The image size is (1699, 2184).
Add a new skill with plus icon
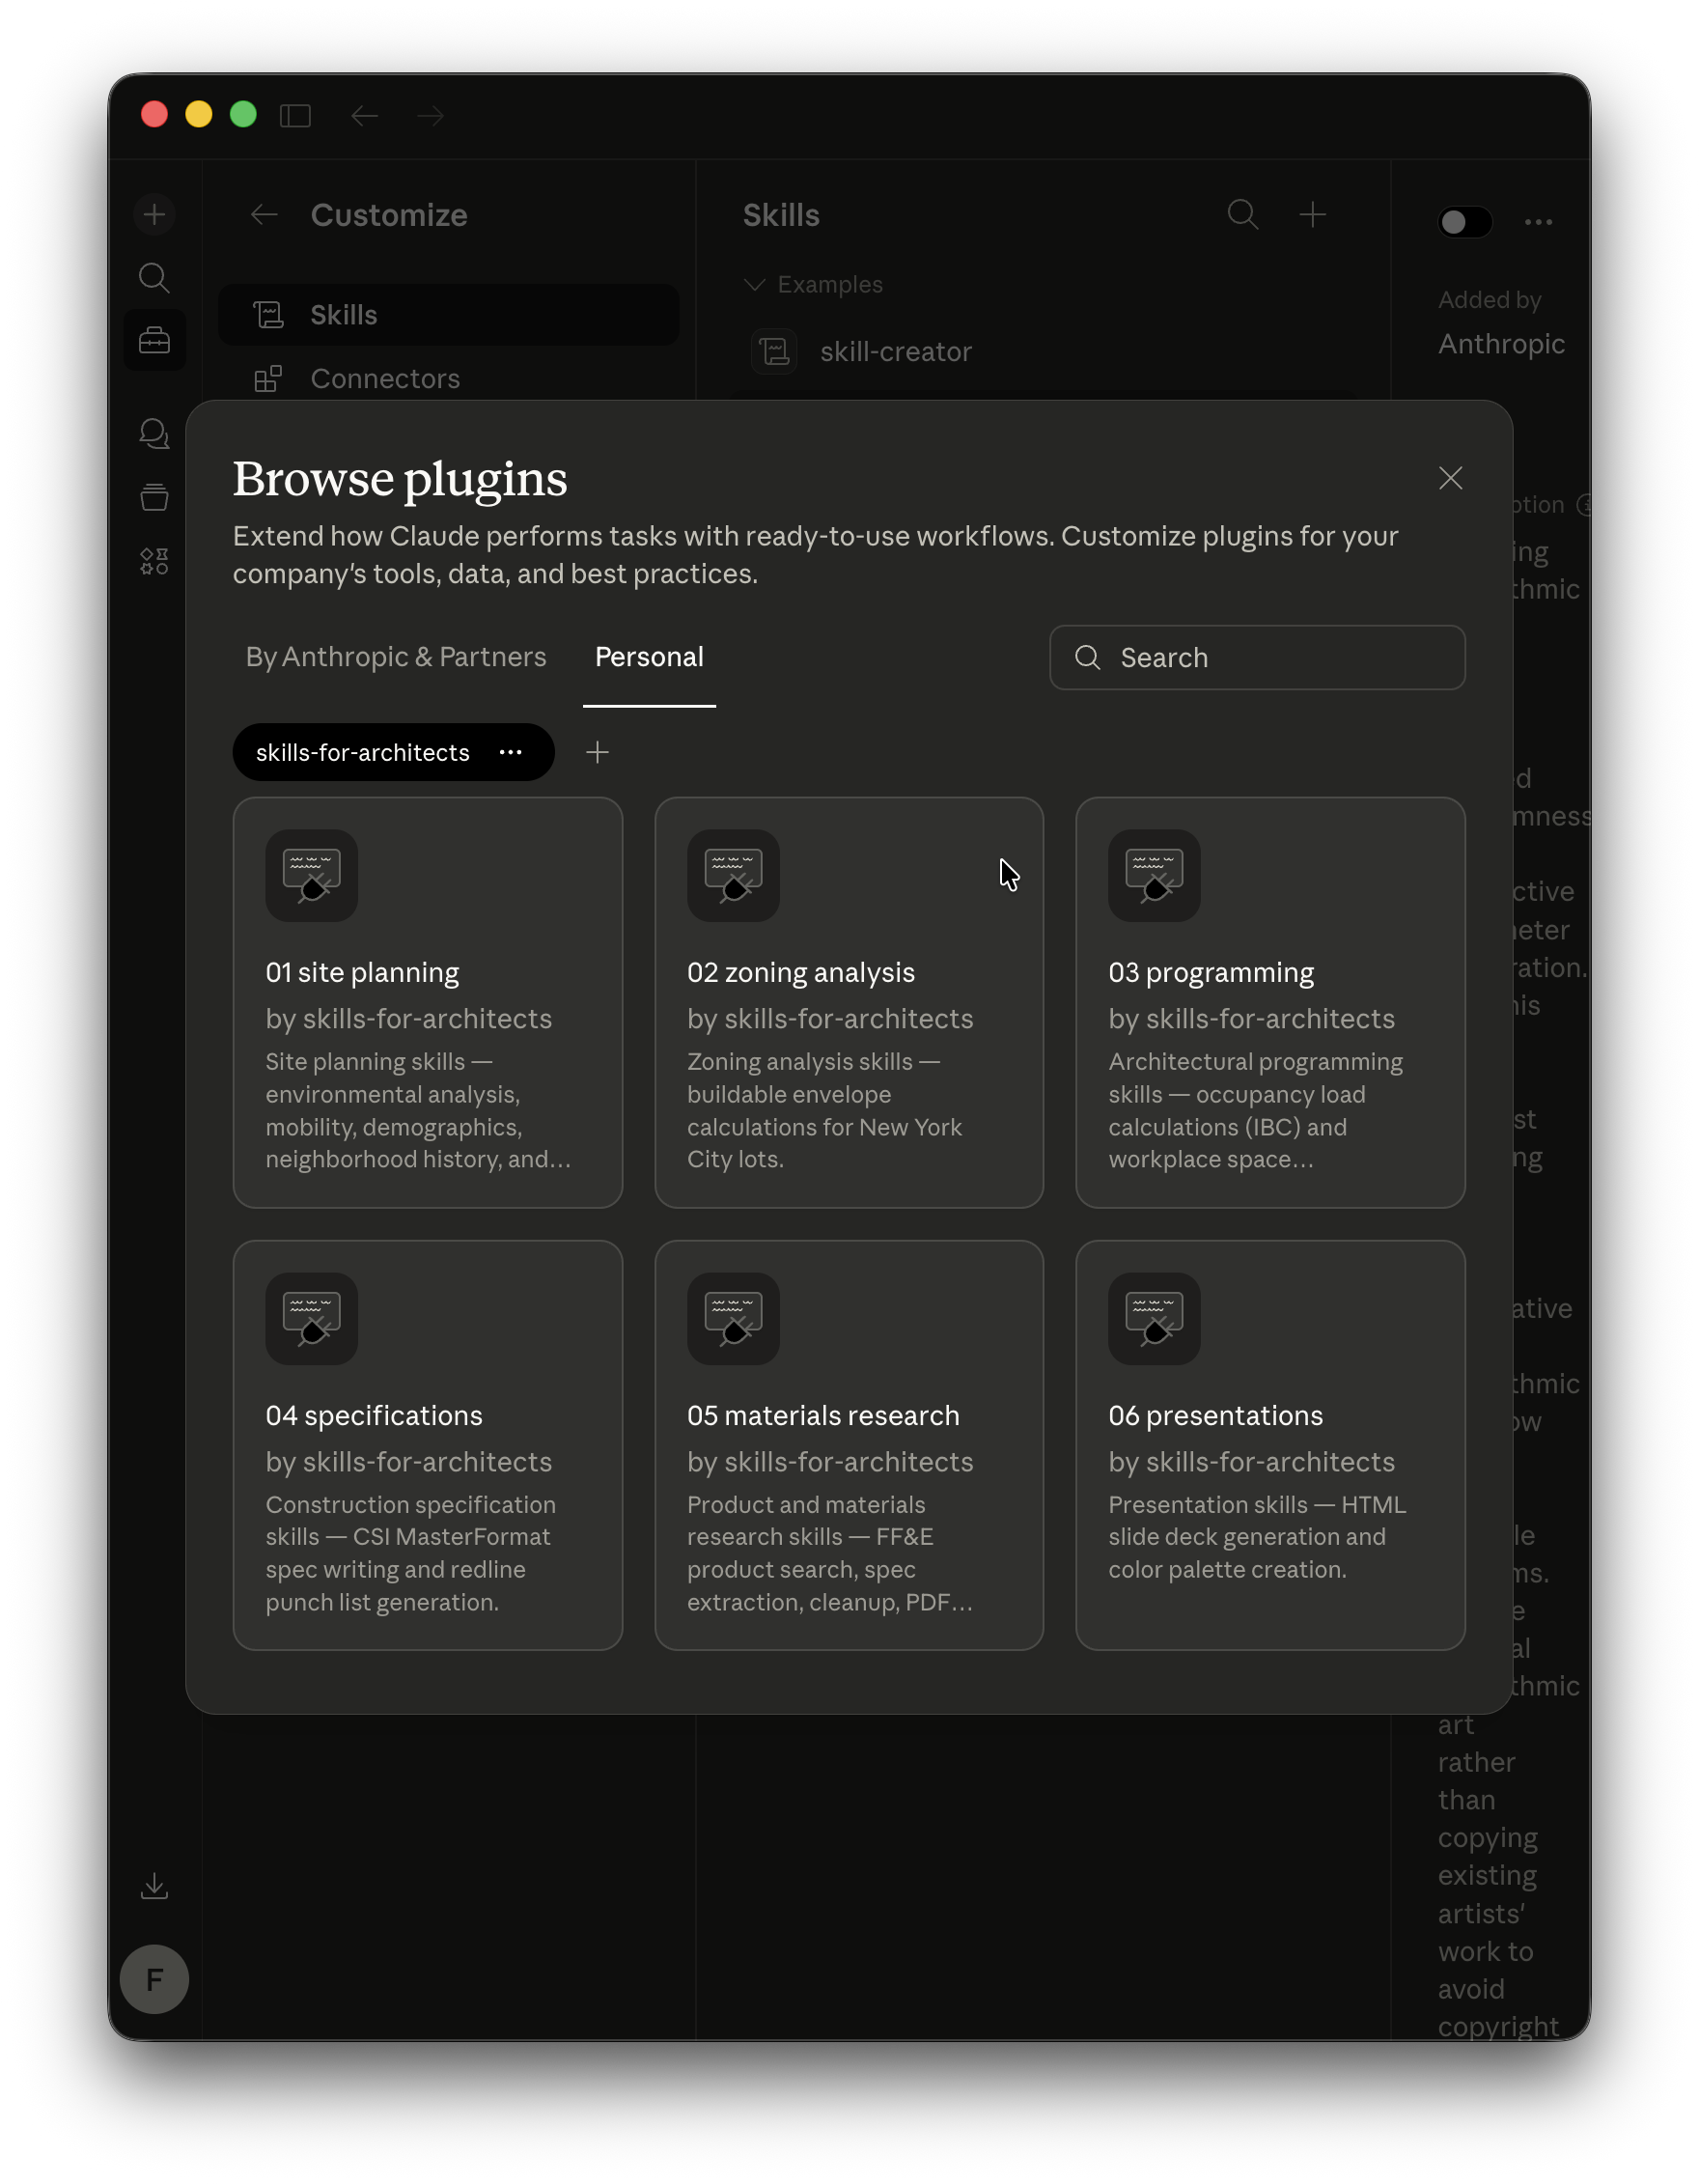click(1312, 215)
